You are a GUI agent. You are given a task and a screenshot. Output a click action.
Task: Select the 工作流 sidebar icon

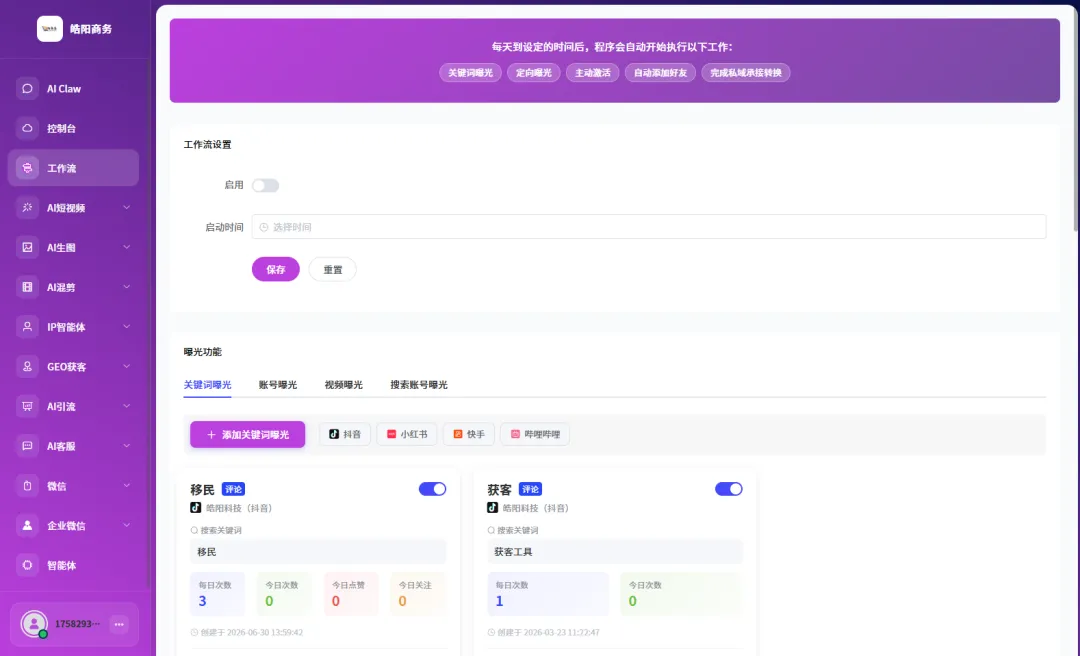click(28, 168)
